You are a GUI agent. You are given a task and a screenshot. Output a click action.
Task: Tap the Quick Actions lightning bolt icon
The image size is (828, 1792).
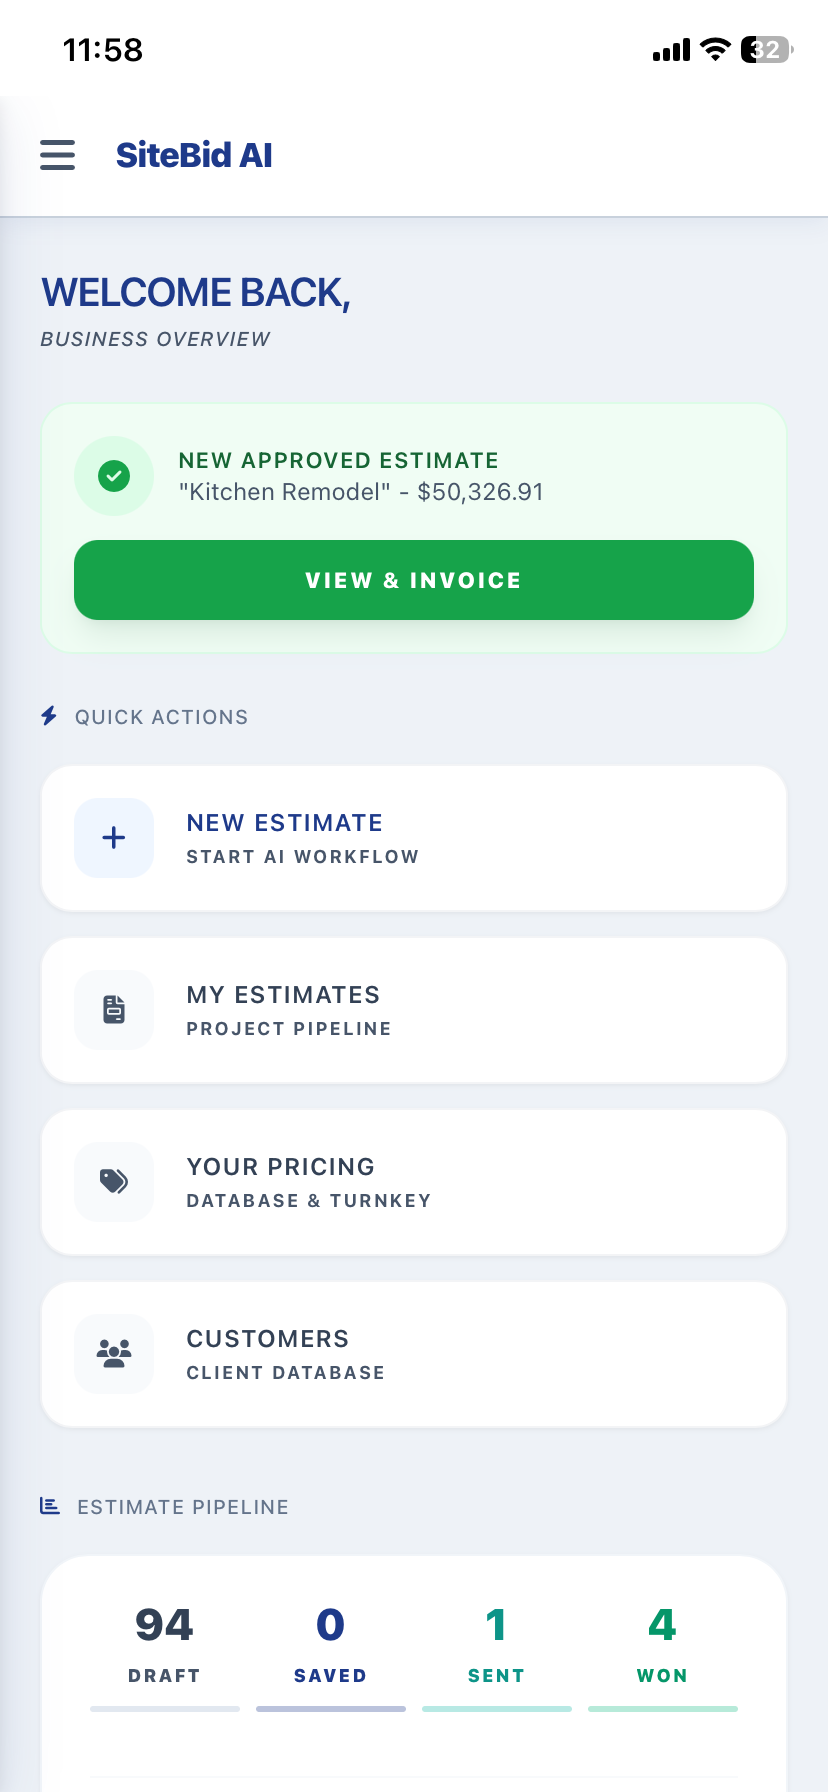(x=49, y=716)
